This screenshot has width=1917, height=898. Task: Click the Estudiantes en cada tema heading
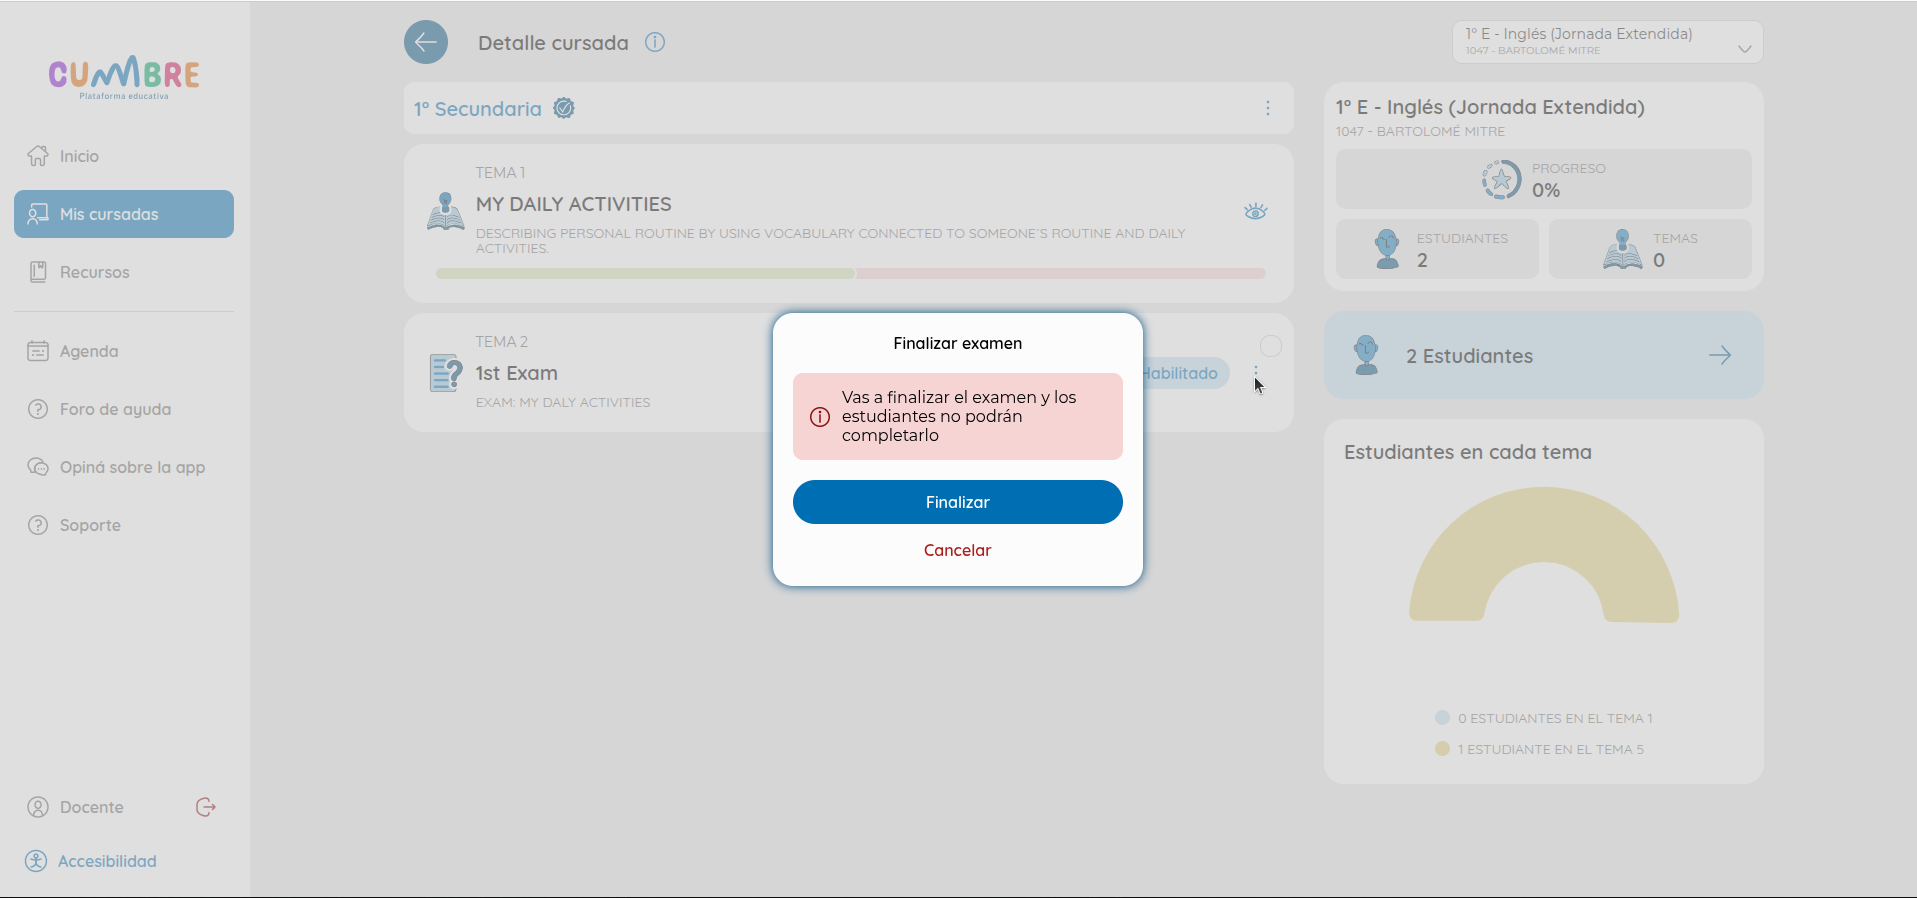tap(1468, 452)
